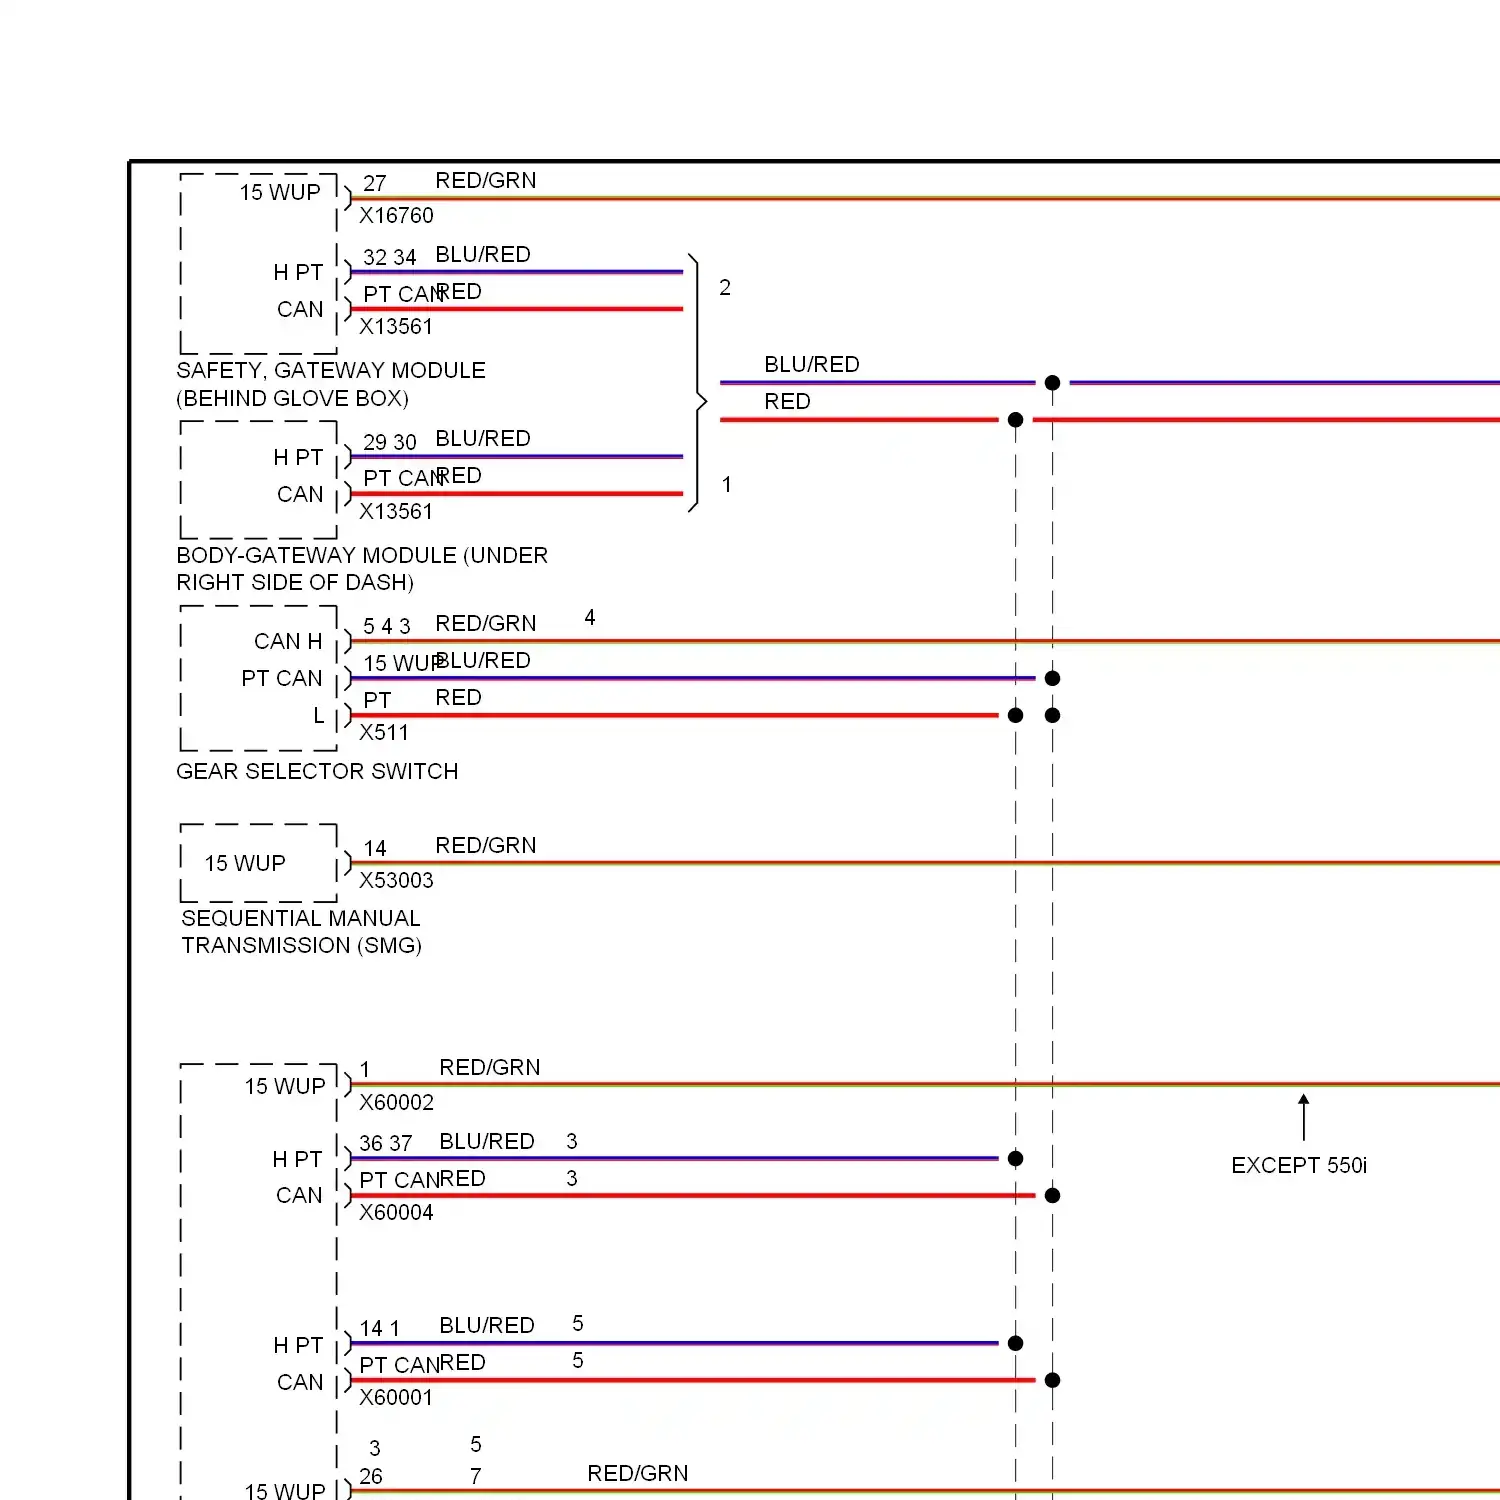Click the X60004 connector label
1500x1500 pixels.
[396, 1212]
